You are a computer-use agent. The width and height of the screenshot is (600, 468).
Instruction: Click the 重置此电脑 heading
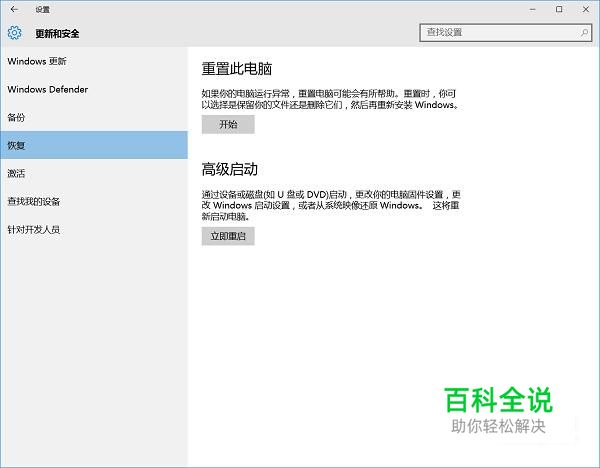pyautogui.click(x=236, y=69)
